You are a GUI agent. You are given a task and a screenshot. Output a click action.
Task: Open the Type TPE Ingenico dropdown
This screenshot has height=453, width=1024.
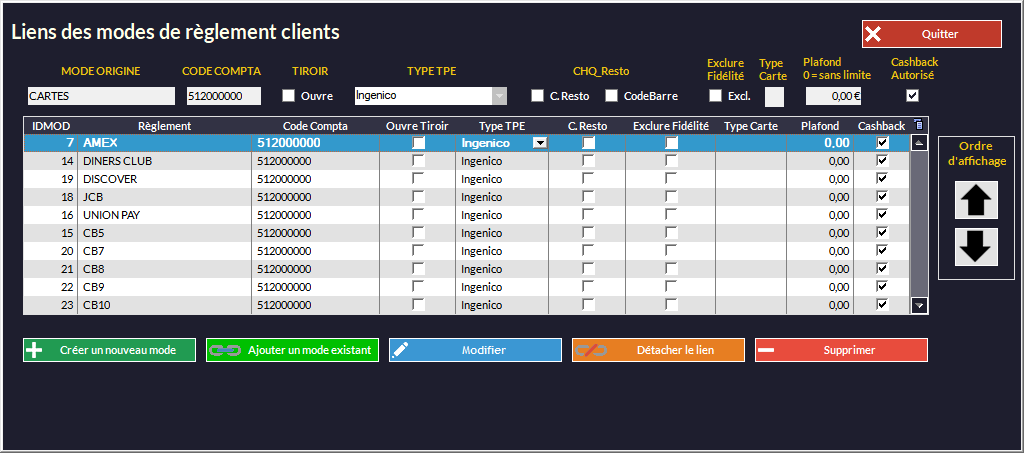tap(500, 96)
